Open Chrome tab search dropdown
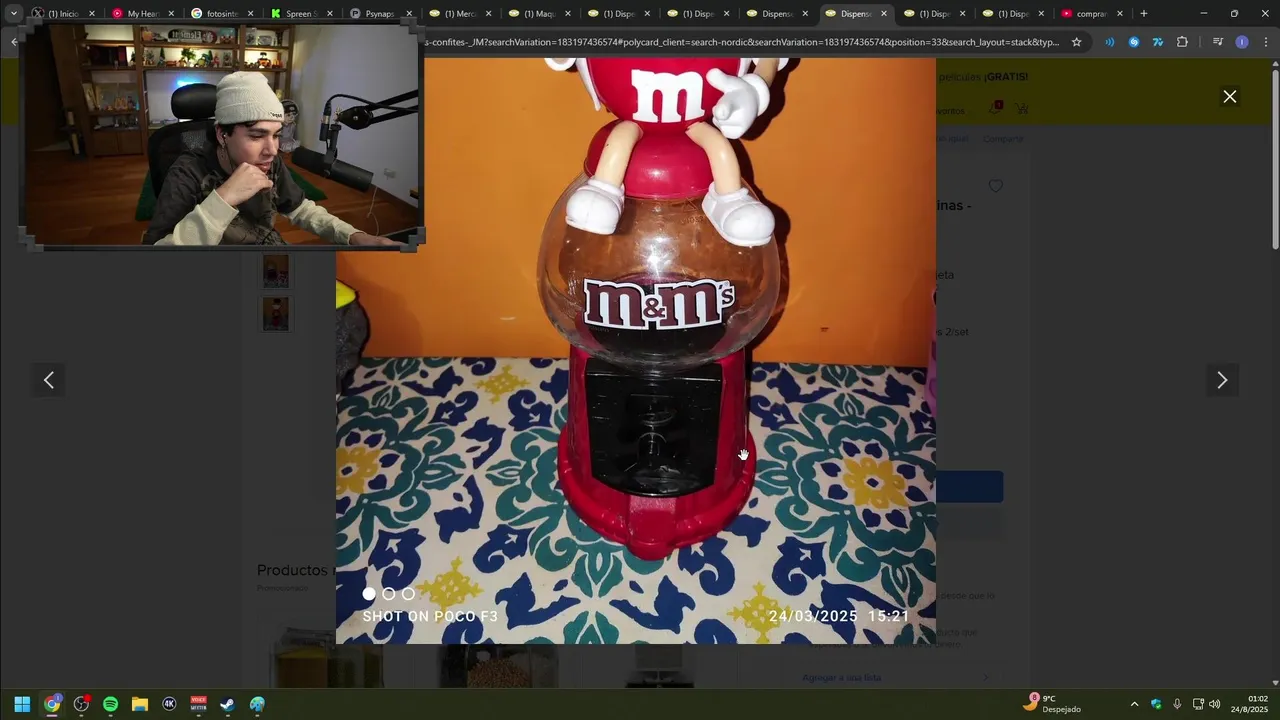Viewport: 1280px width, 720px height. pyautogui.click(x=14, y=14)
